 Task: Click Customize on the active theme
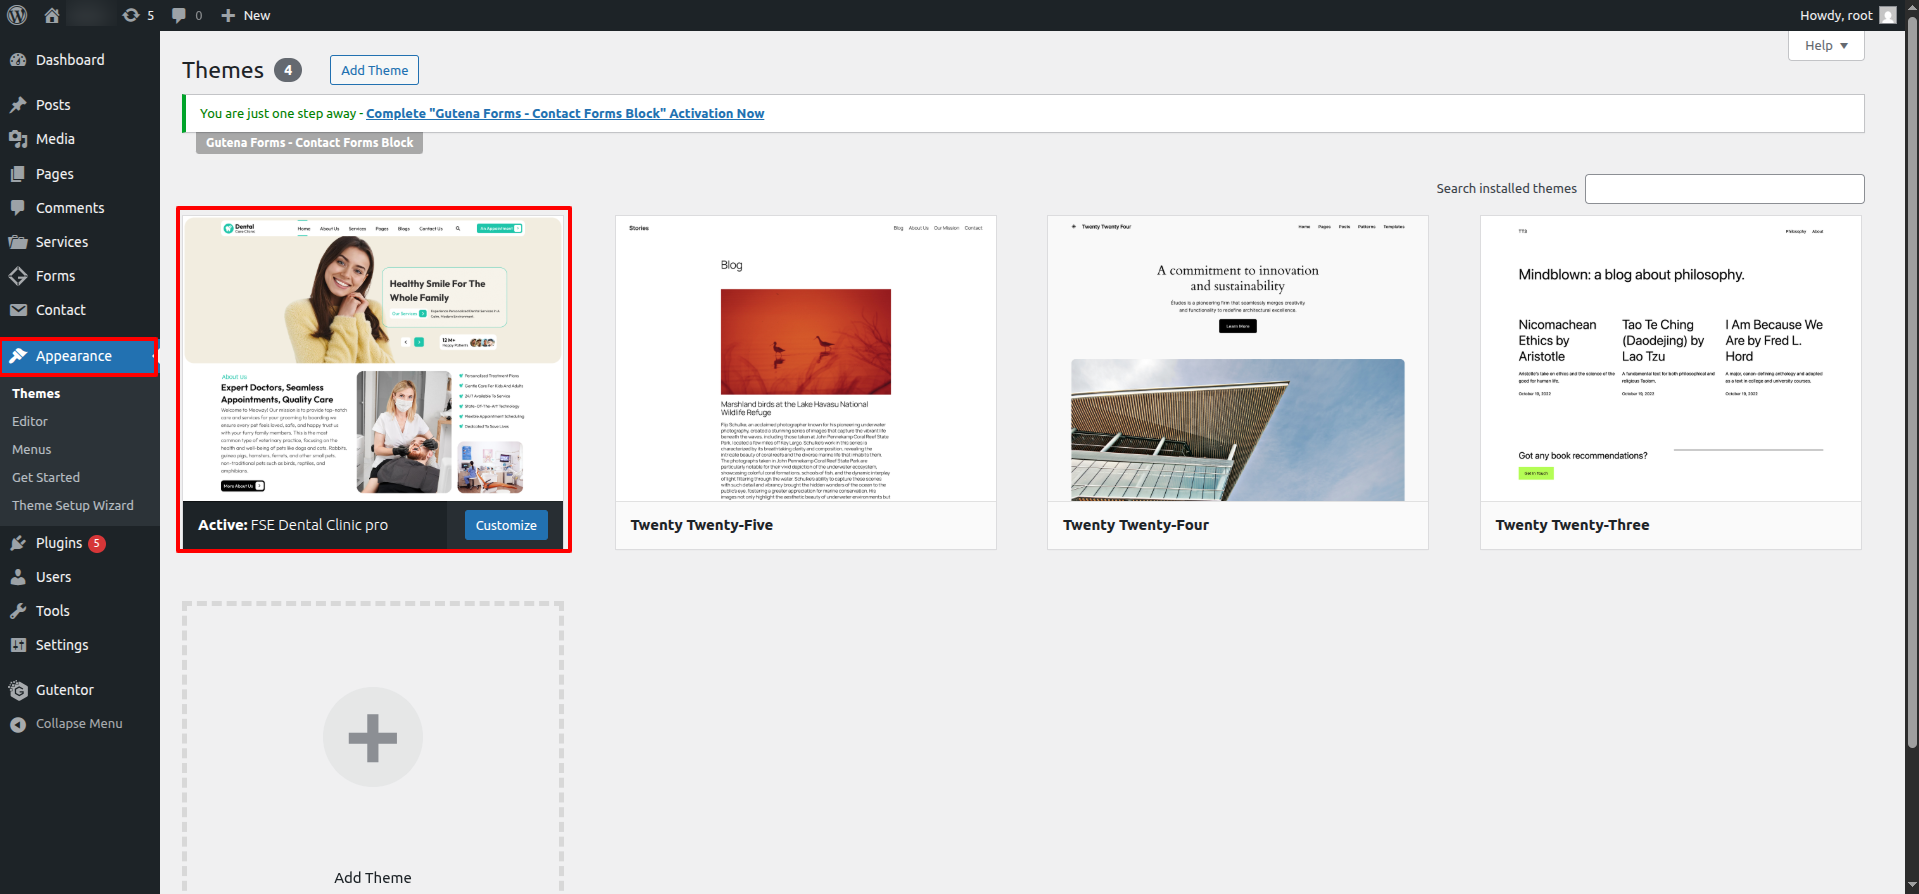point(506,525)
